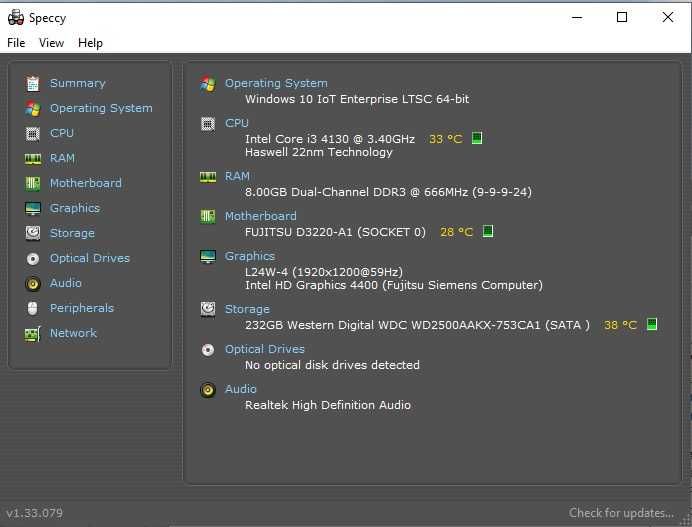
Task: Open the Optical Drives heading link in summary
Action: click(265, 349)
